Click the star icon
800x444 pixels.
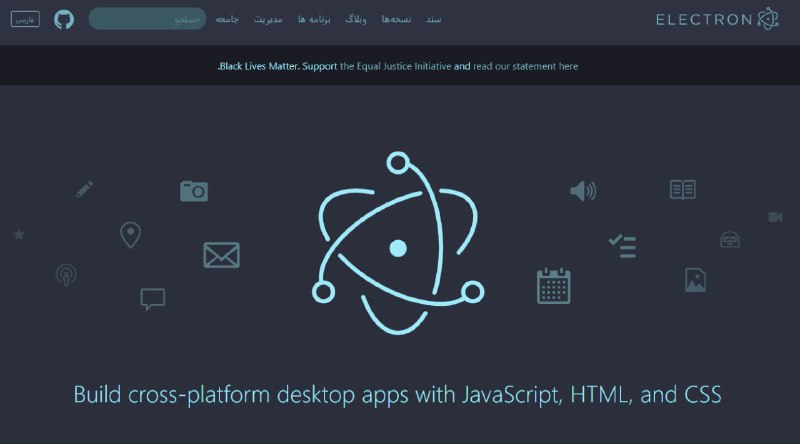[x=19, y=234]
